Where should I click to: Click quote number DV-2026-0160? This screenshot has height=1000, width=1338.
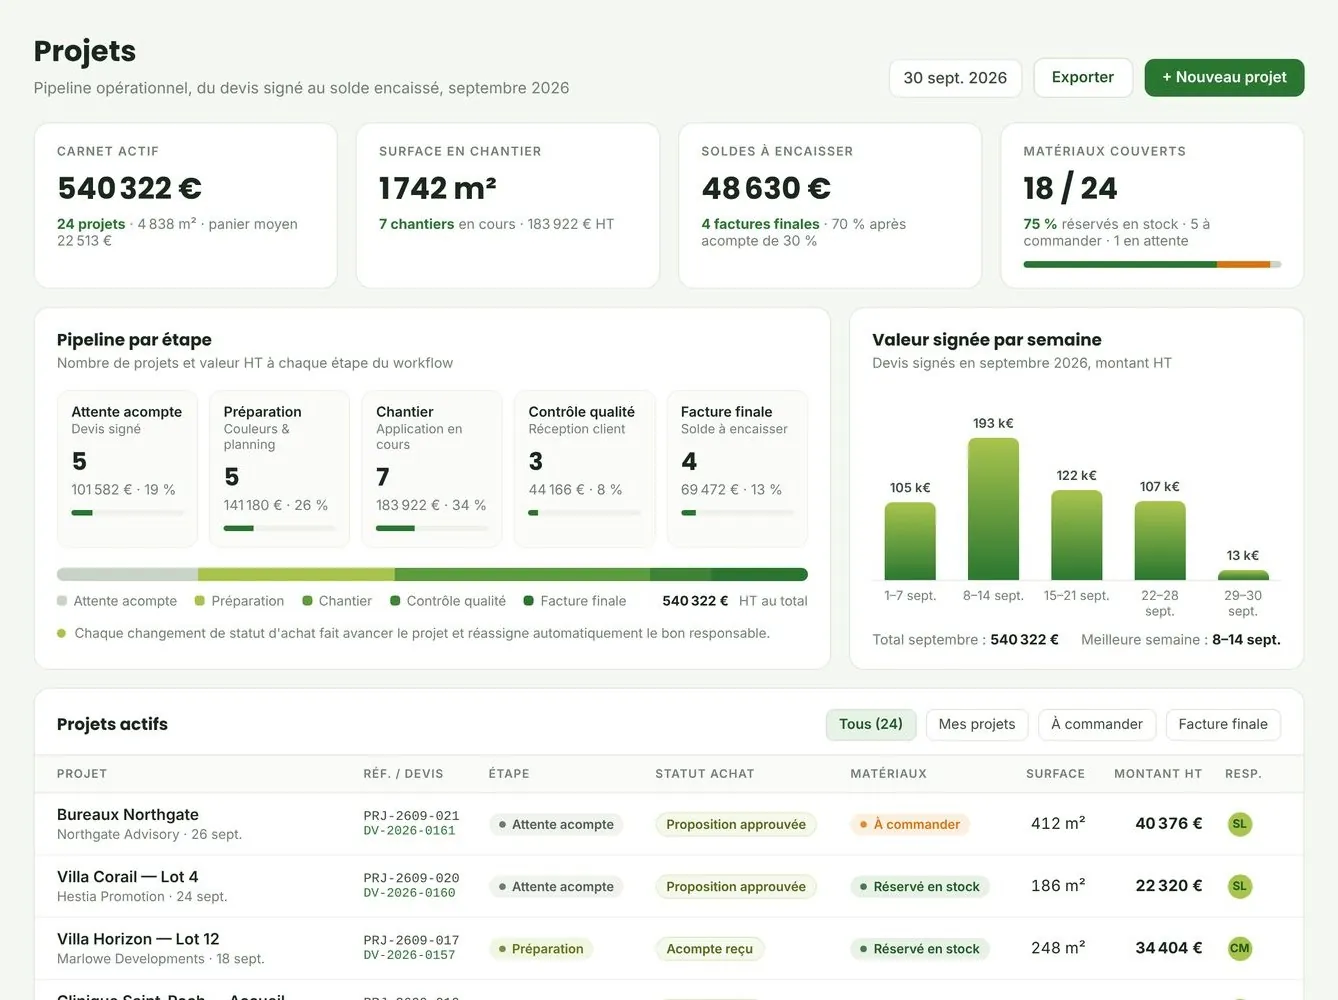click(409, 893)
